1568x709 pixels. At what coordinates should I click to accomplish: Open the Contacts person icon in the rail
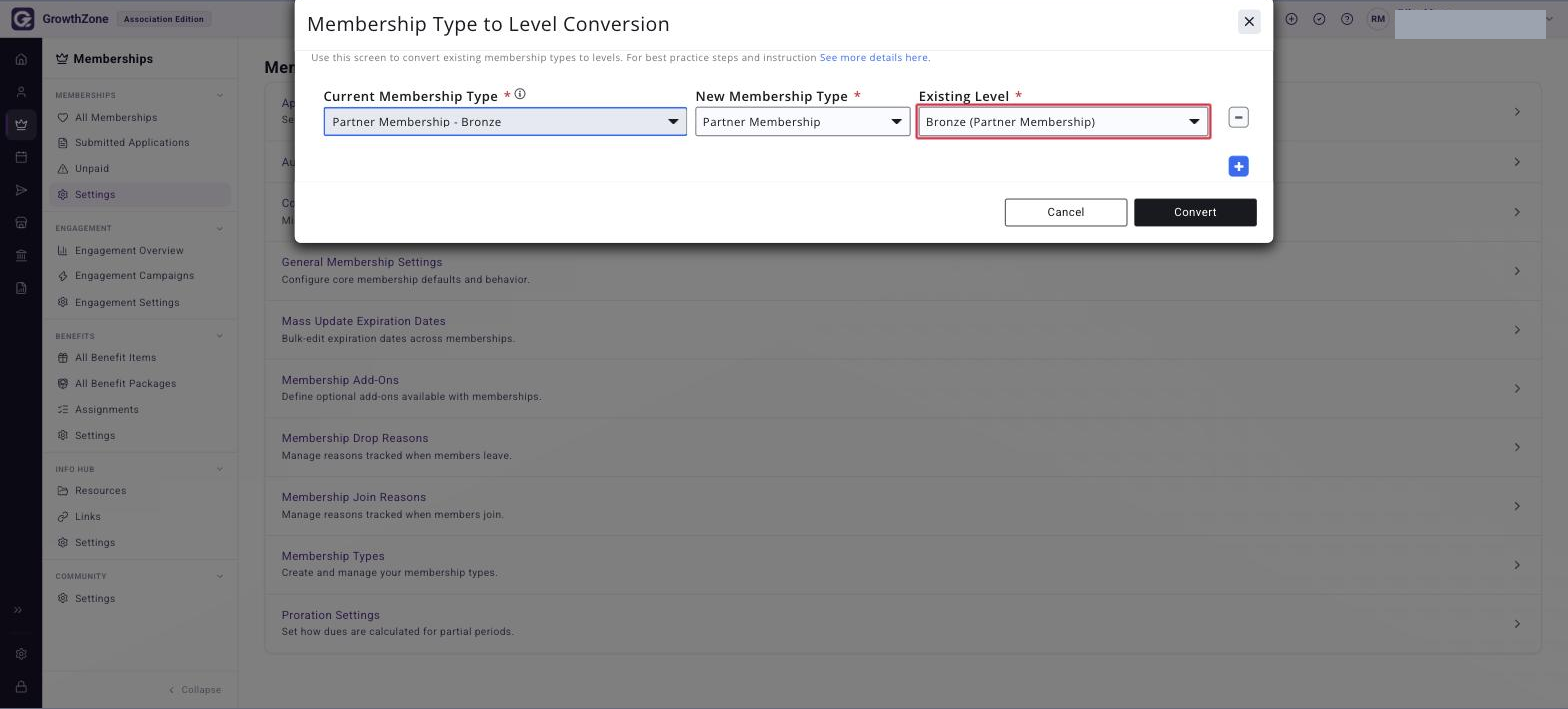[x=21, y=92]
